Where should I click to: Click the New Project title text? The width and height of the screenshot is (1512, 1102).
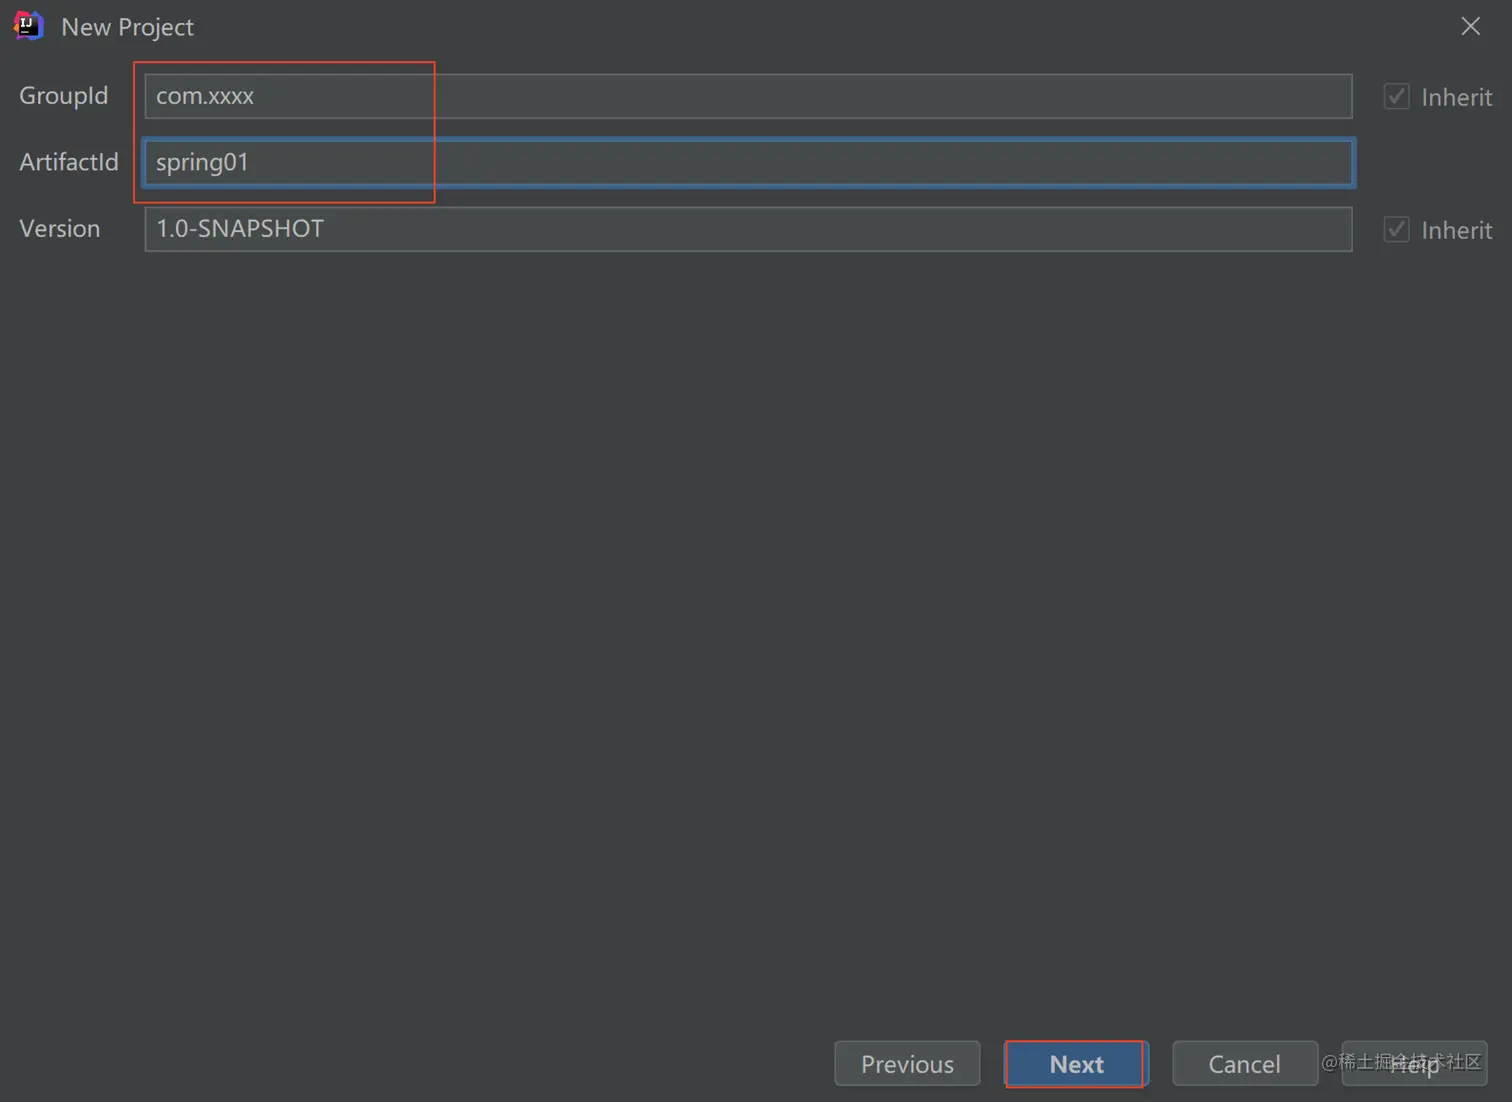point(128,27)
